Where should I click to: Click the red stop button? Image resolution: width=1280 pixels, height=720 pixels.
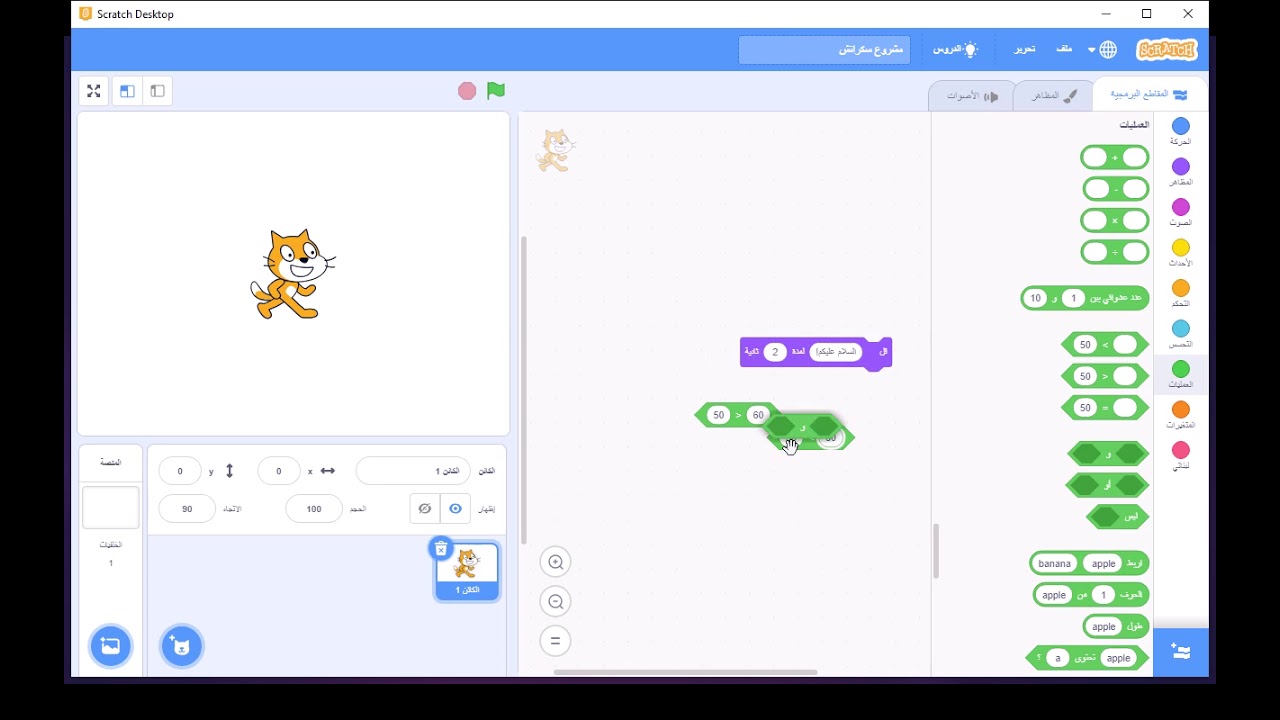467,91
